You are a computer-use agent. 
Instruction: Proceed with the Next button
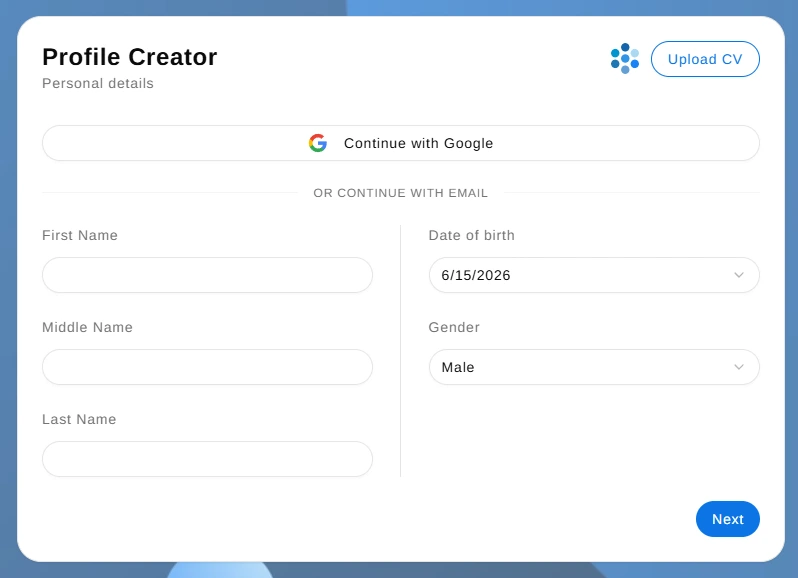click(x=727, y=519)
